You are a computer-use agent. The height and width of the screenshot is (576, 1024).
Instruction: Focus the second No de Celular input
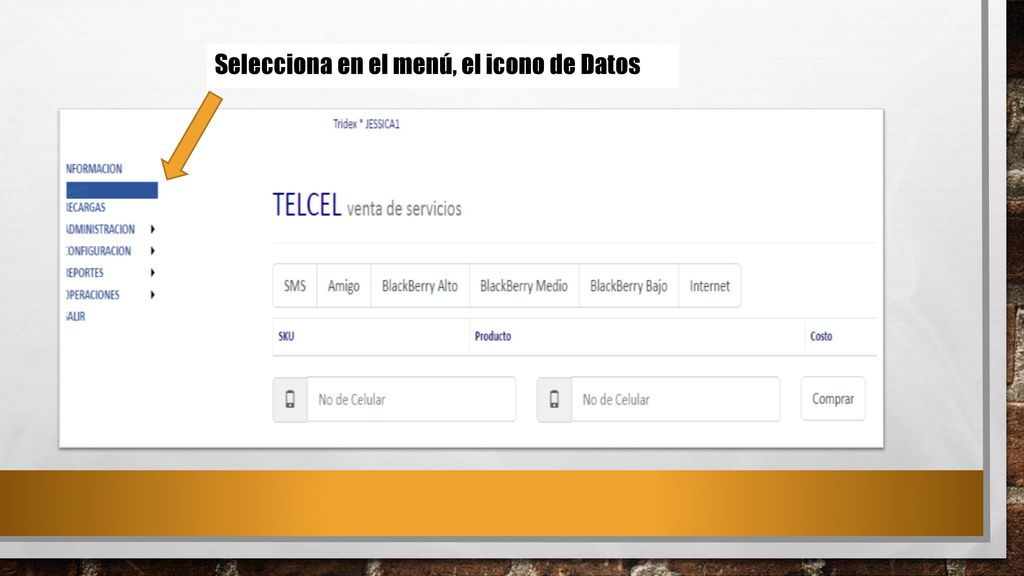[675, 399]
